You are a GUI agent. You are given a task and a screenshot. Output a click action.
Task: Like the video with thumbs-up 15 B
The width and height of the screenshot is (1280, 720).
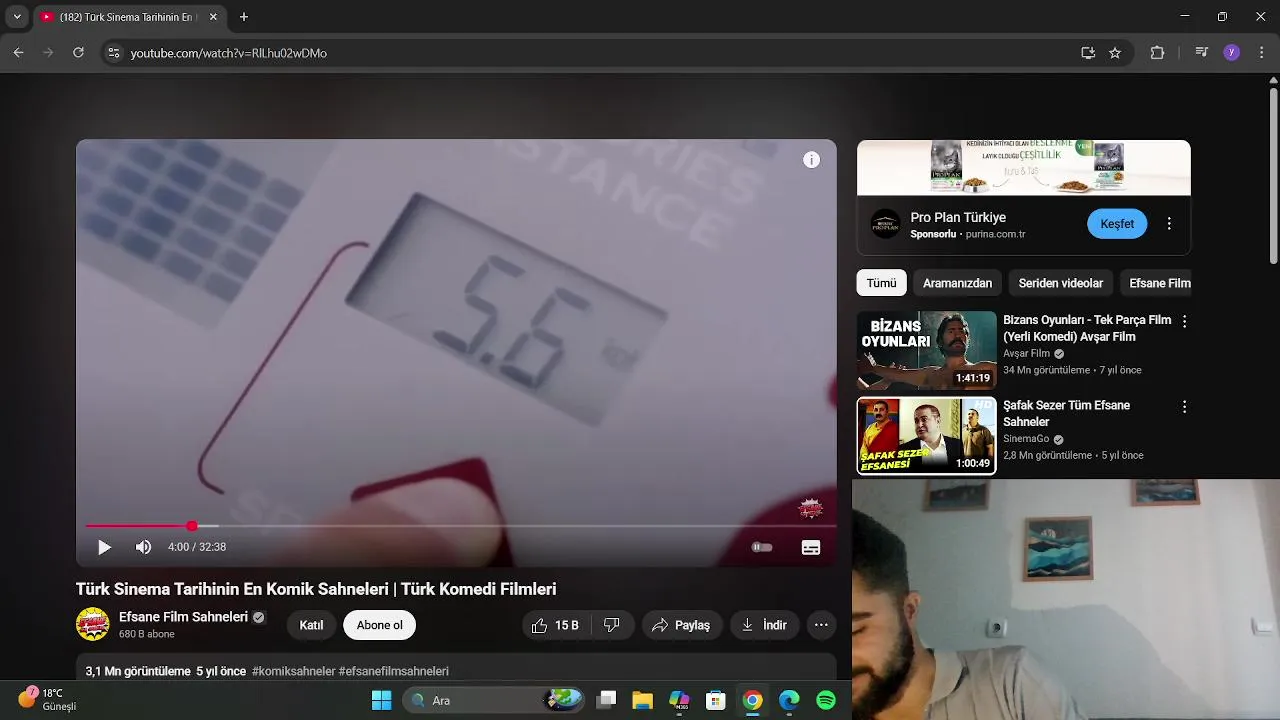555,625
